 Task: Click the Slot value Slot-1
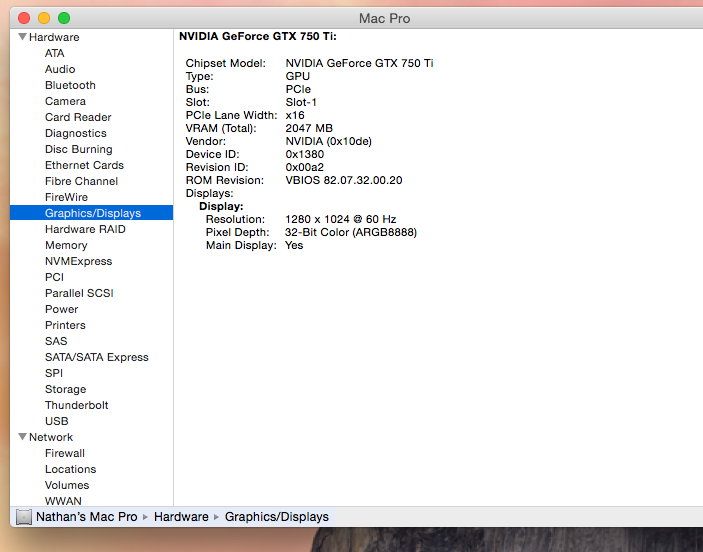pos(301,102)
